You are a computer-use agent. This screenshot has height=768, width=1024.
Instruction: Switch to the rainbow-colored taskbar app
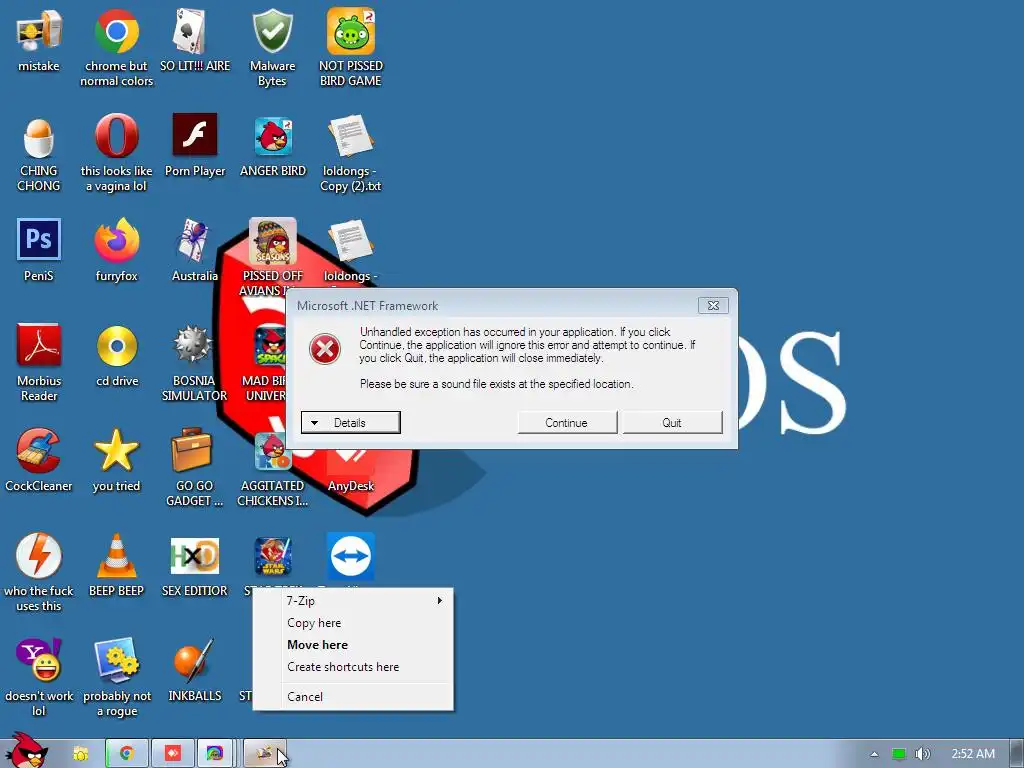point(215,754)
